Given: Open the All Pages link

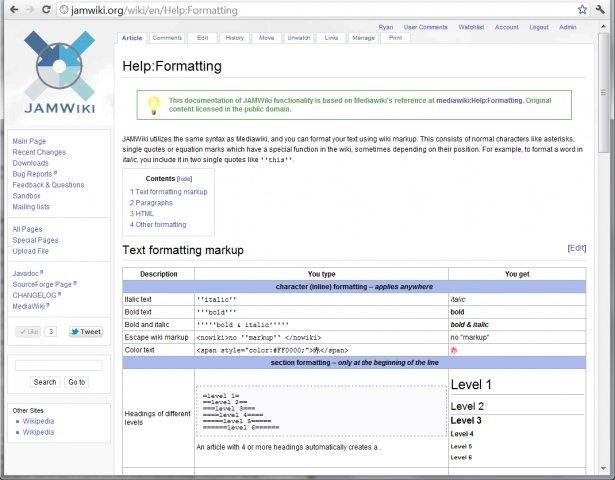Looking at the screenshot, I should pyautogui.click(x=27, y=229).
